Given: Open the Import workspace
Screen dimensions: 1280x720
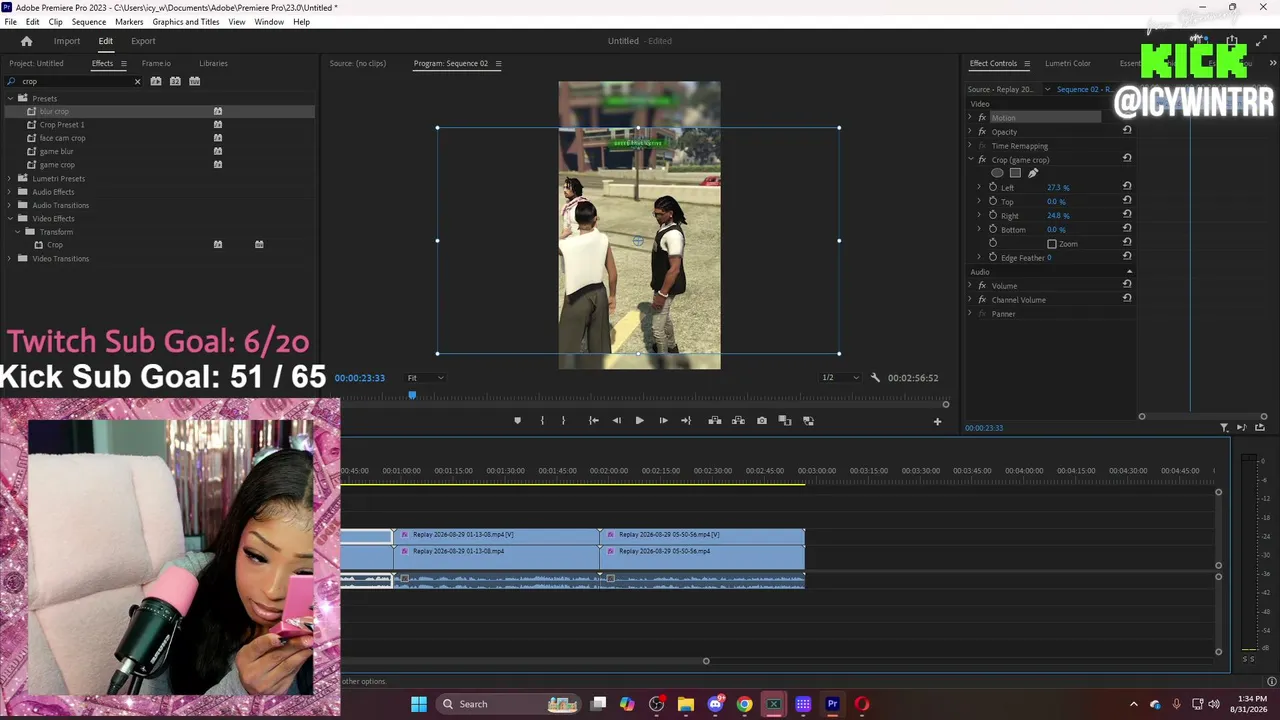Looking at the screenshot, I should point(67,41).
